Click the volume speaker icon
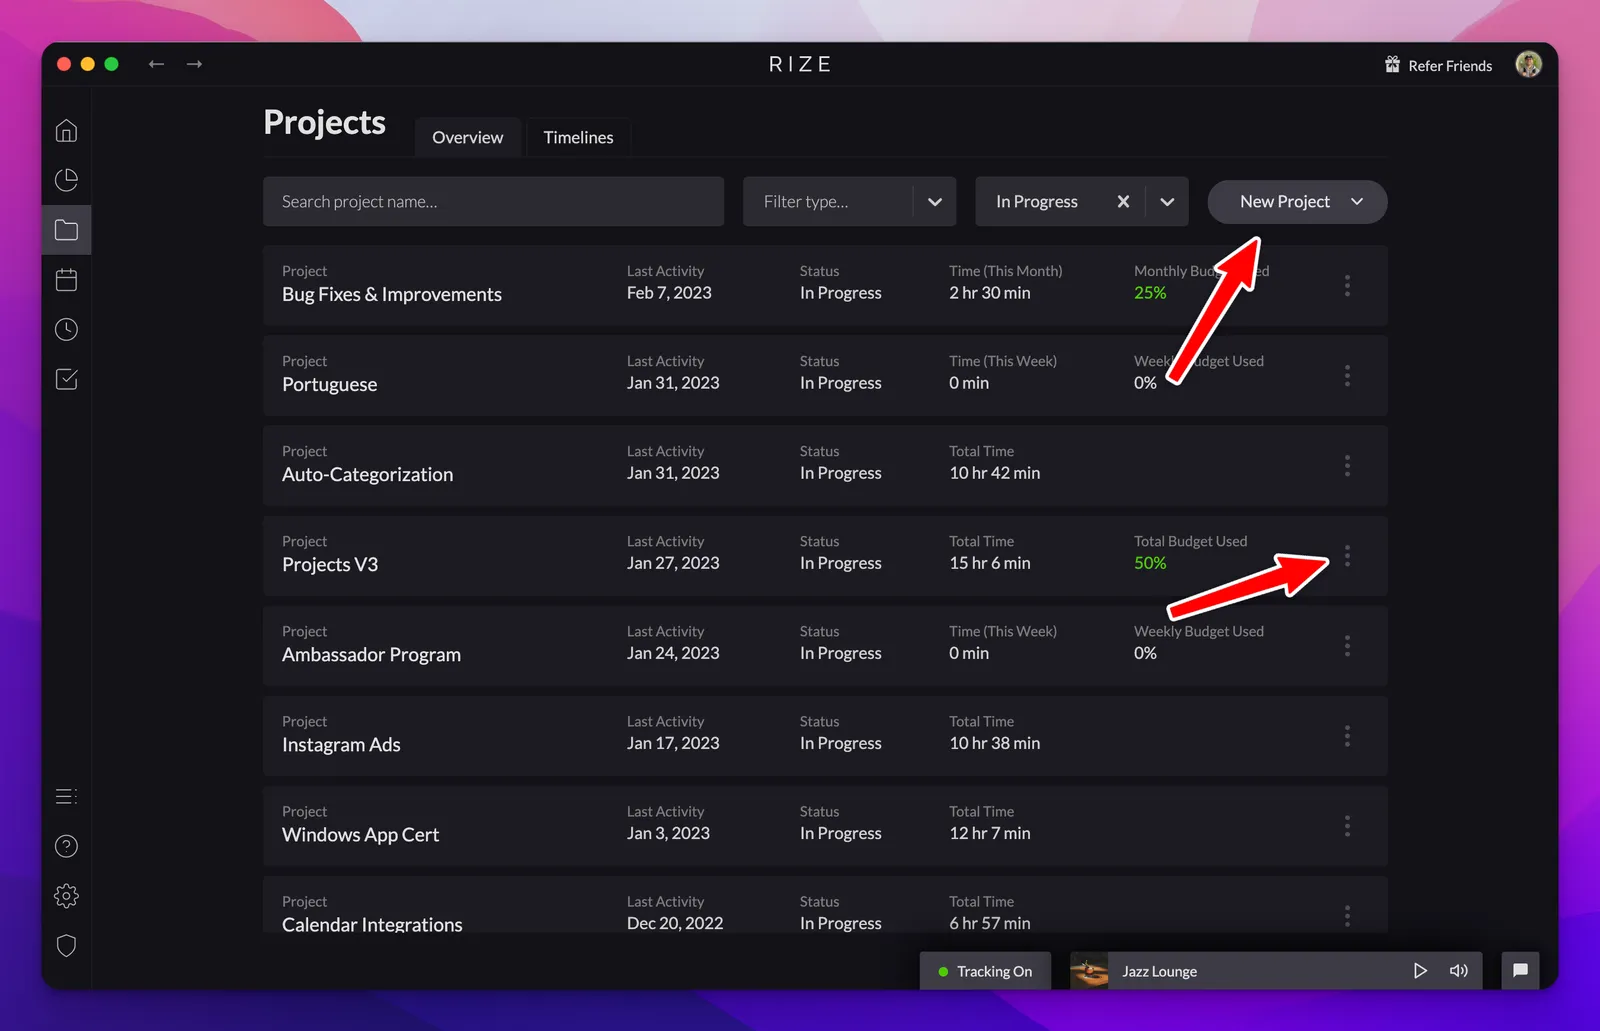Image resolution: width=1600 pixels, height=1031 pixels. tap(1459, 971)
